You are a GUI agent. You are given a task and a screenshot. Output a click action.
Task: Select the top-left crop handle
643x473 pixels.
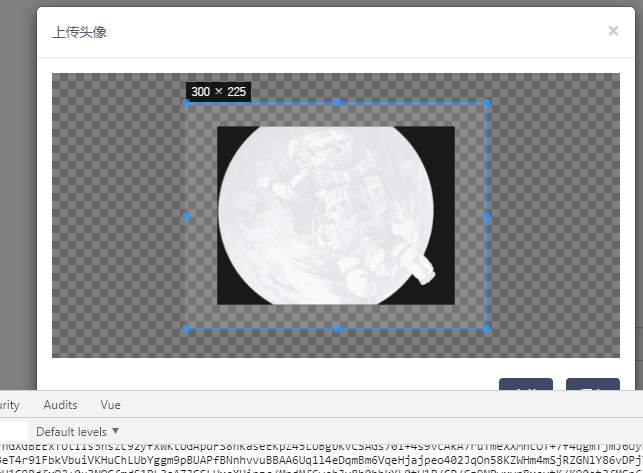pyautogui.click(x=186, y=103)
